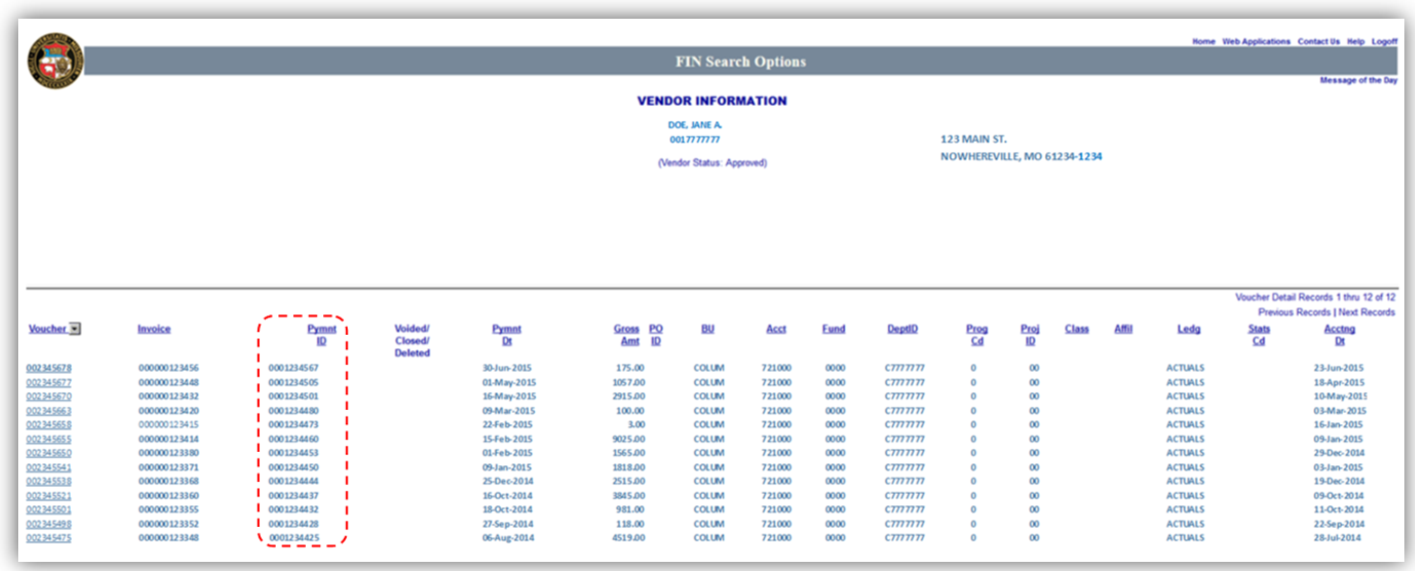Viewport: 1415px width, 571px height.
Task: Open voucher 002345670
Action: click(49, 396)
